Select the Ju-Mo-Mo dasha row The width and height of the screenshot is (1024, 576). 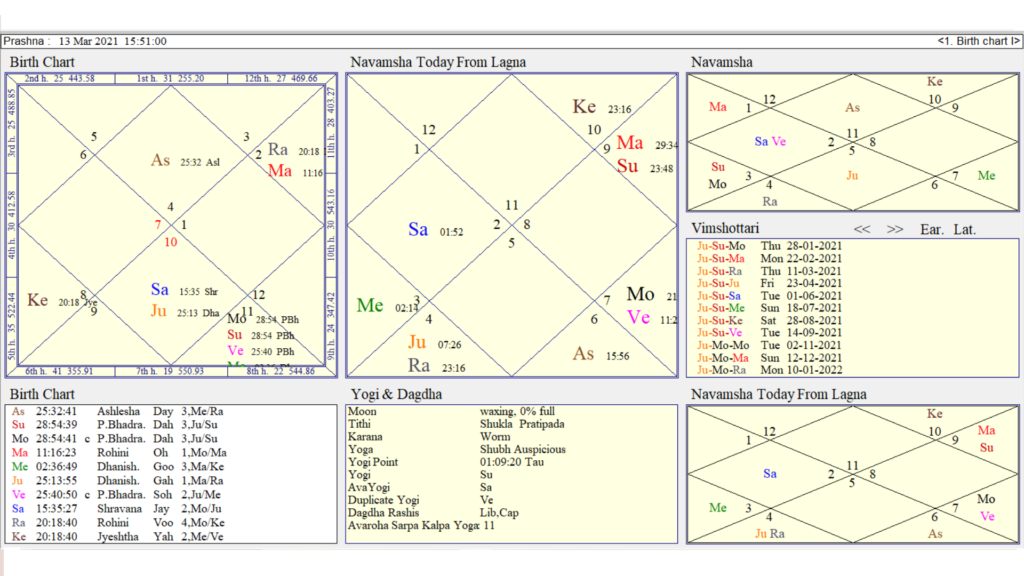[x=769, y=345]
